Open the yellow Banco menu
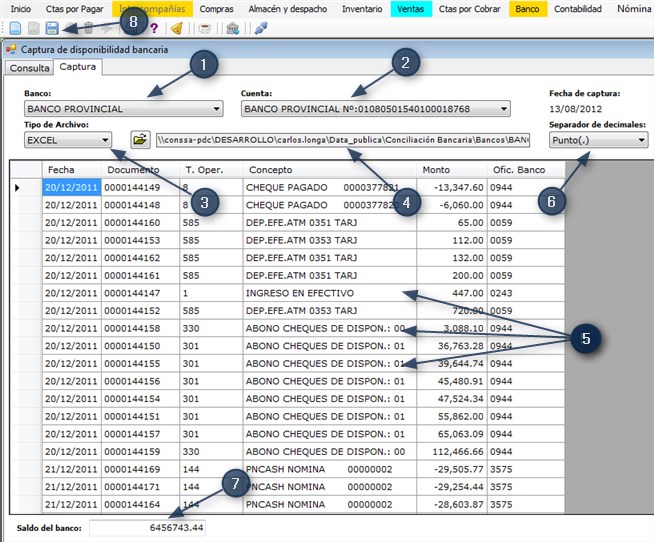The height and width of the screenshot is (542, 654). tap(527, 9)
